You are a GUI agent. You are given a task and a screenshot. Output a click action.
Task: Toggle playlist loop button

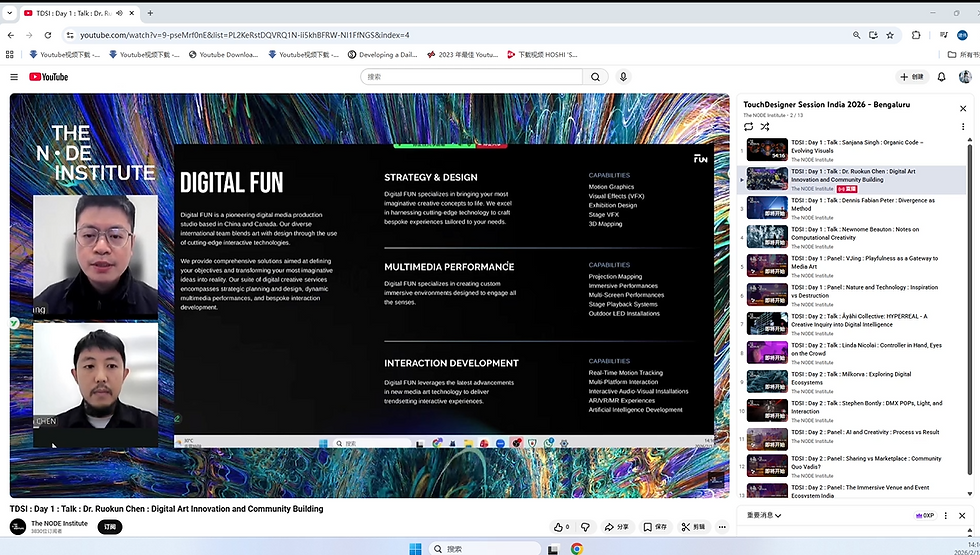748,127
